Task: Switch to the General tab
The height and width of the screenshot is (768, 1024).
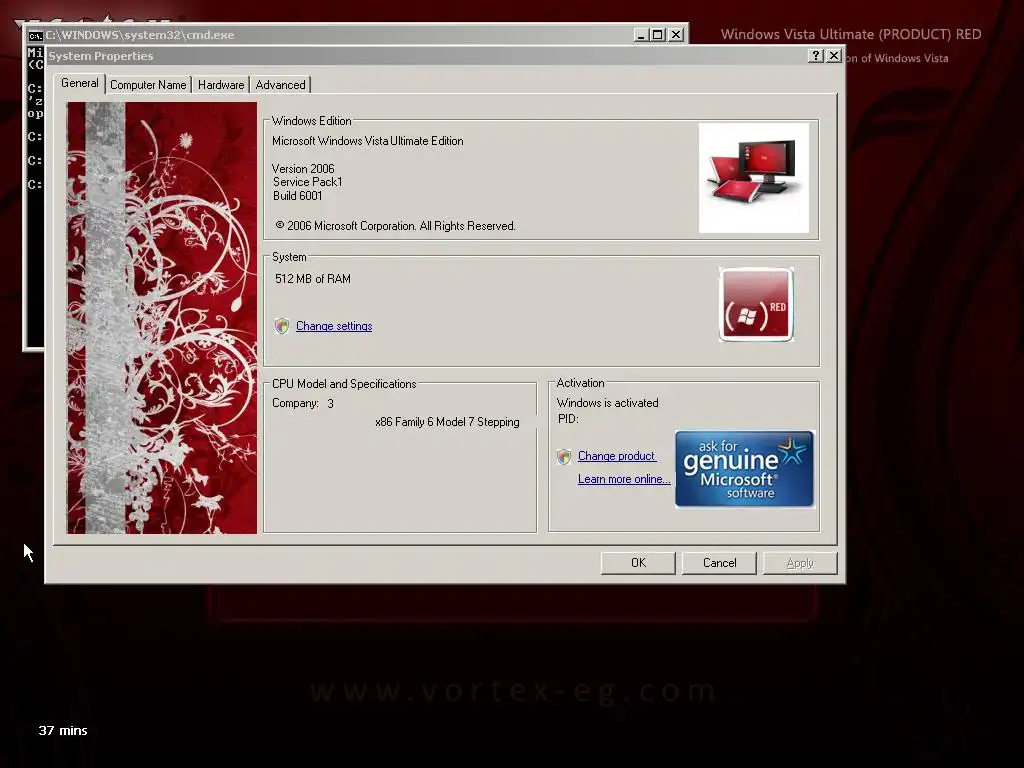Action: pyautogui.click(x=79, y=83)
